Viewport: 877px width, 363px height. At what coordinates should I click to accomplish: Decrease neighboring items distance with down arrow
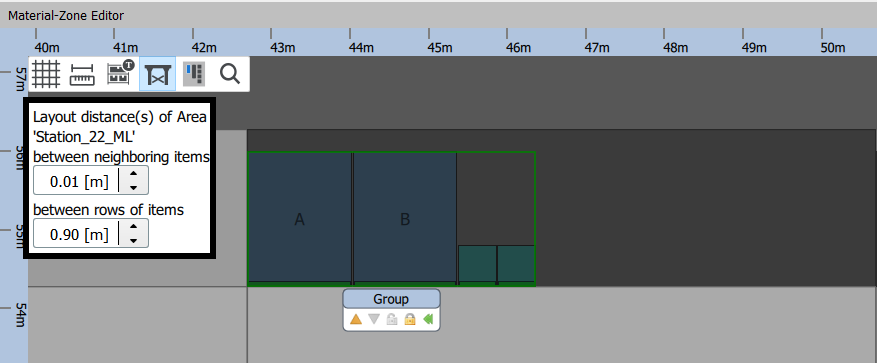click(134, 187)
